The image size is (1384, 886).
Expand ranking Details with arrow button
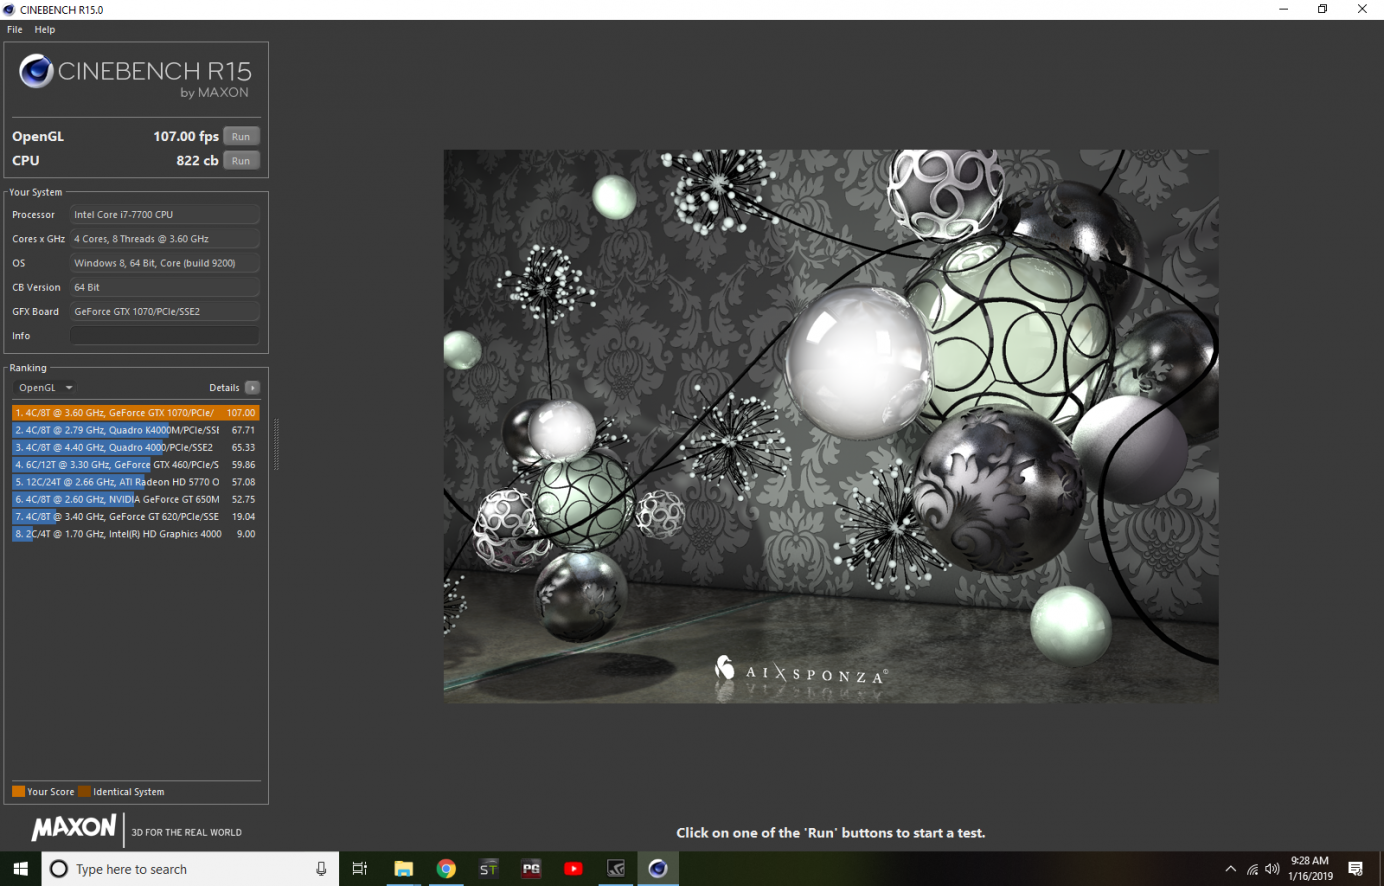pos(252,388)
